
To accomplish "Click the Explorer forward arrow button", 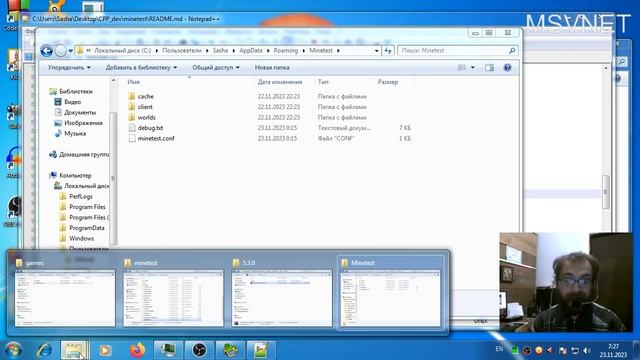I will click(x=60, y=51).
